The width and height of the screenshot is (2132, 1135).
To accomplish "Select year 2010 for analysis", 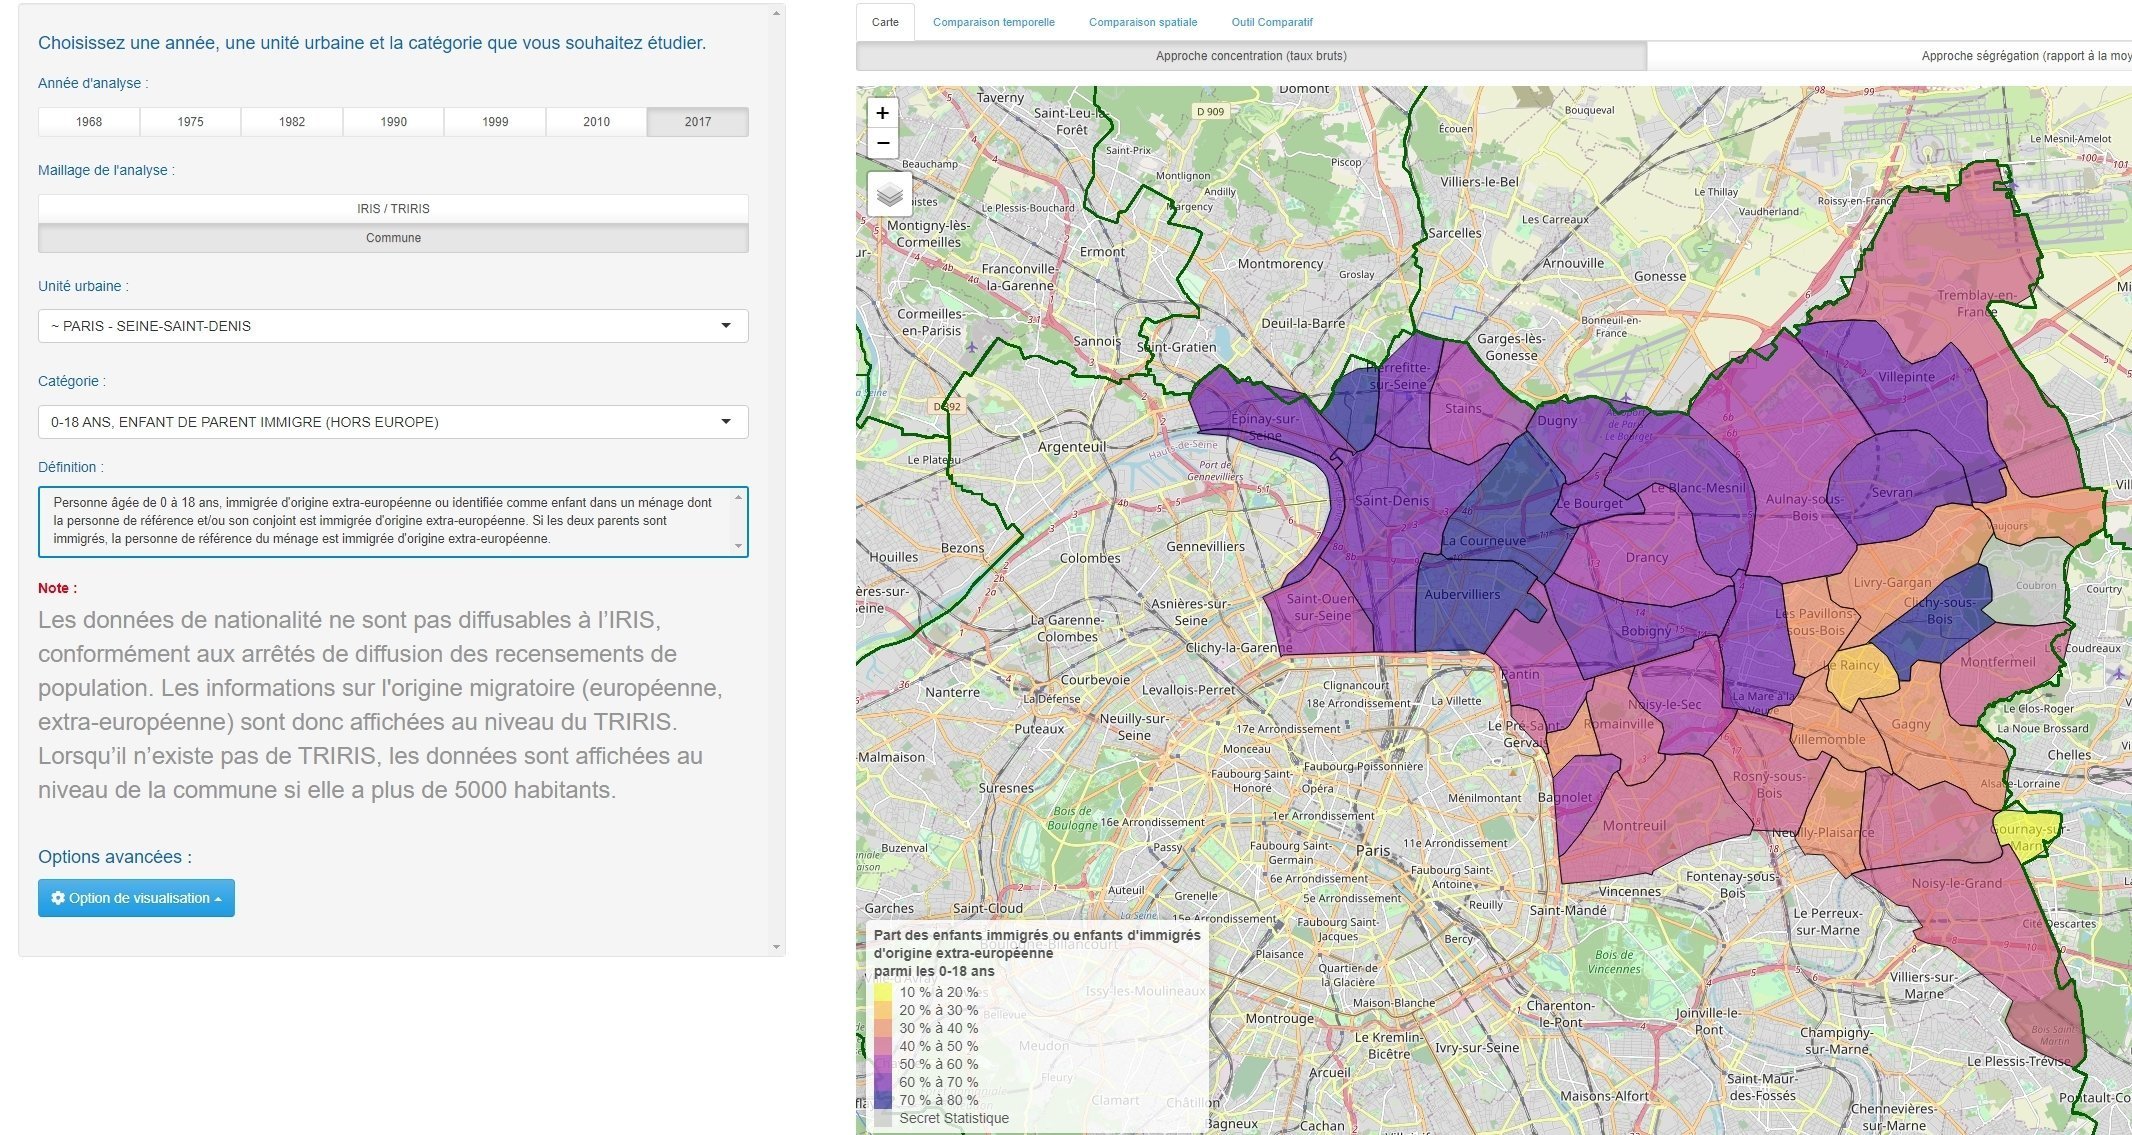I will 596,122.
